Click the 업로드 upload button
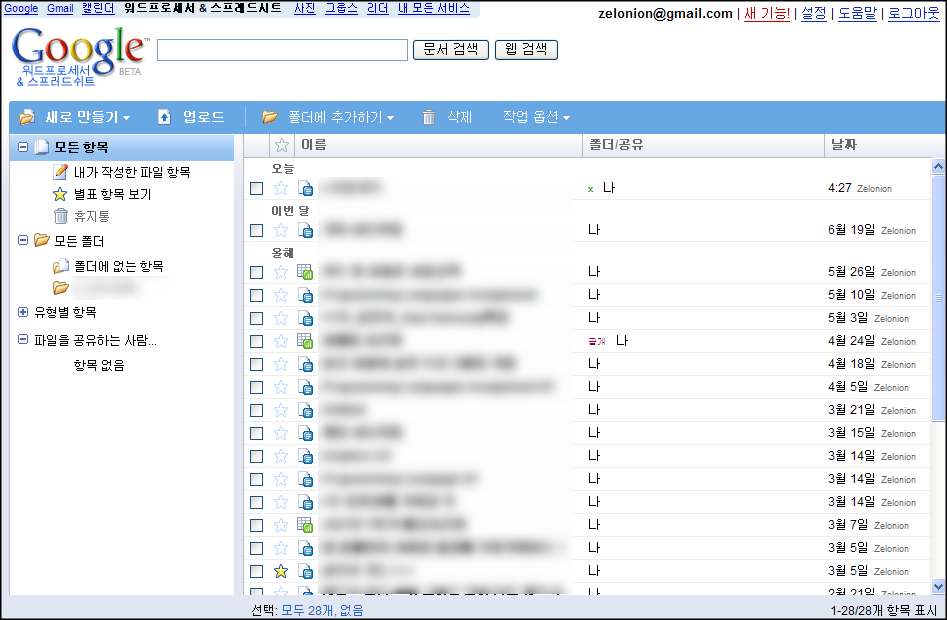The width and height of the screenshot is (947, 620). click(x=191, y=117)
